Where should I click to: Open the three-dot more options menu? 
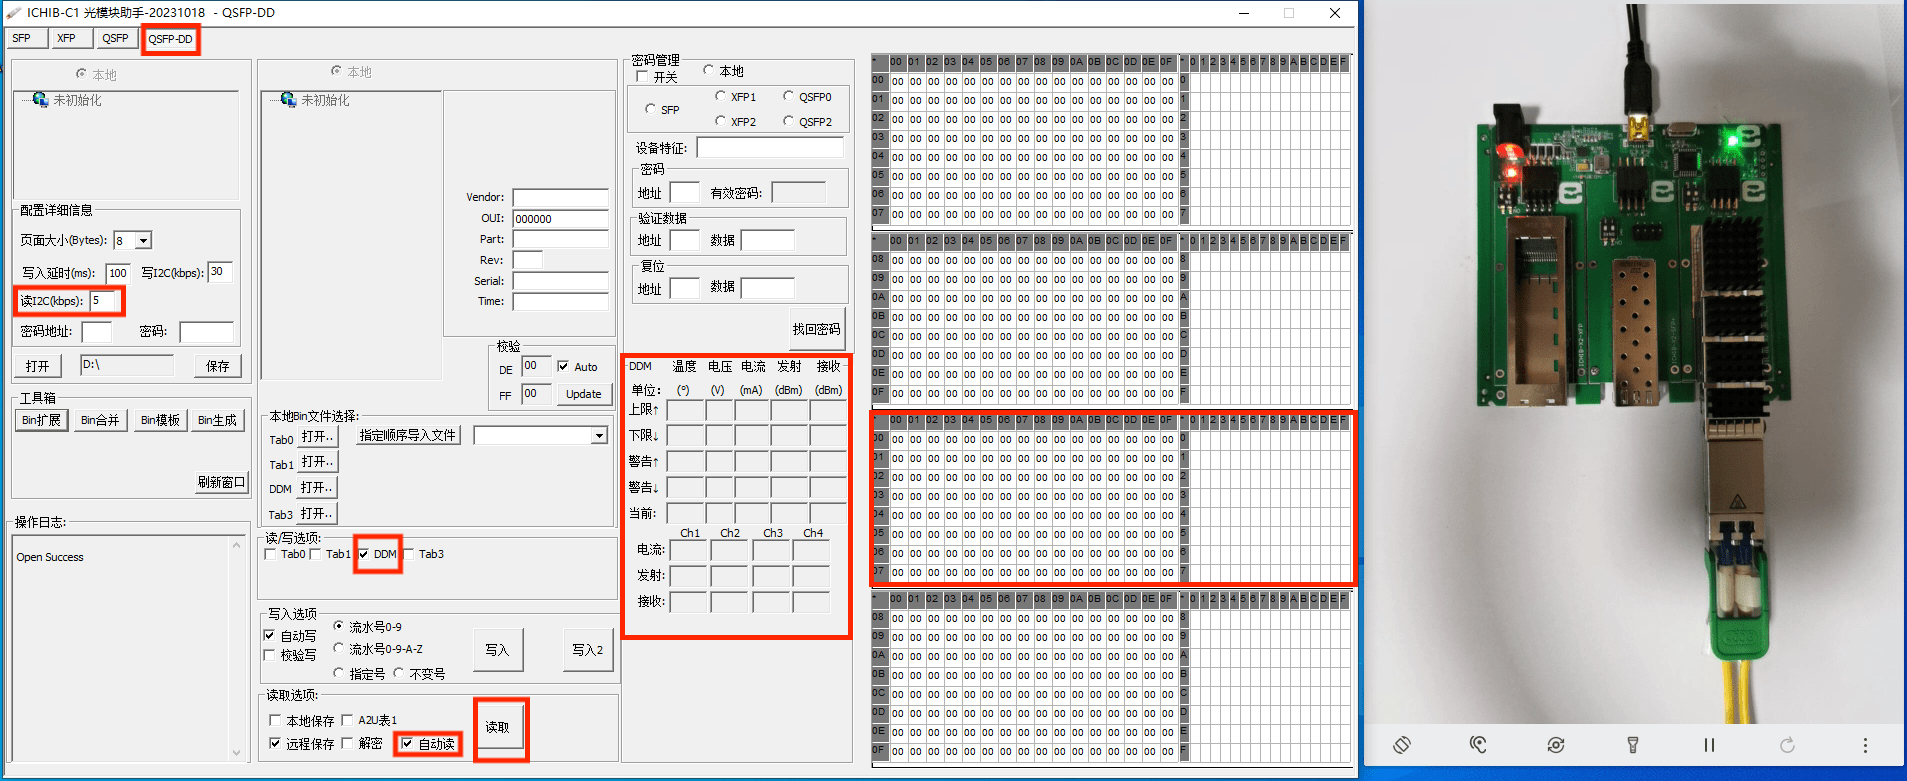[x=1865, y=745]
